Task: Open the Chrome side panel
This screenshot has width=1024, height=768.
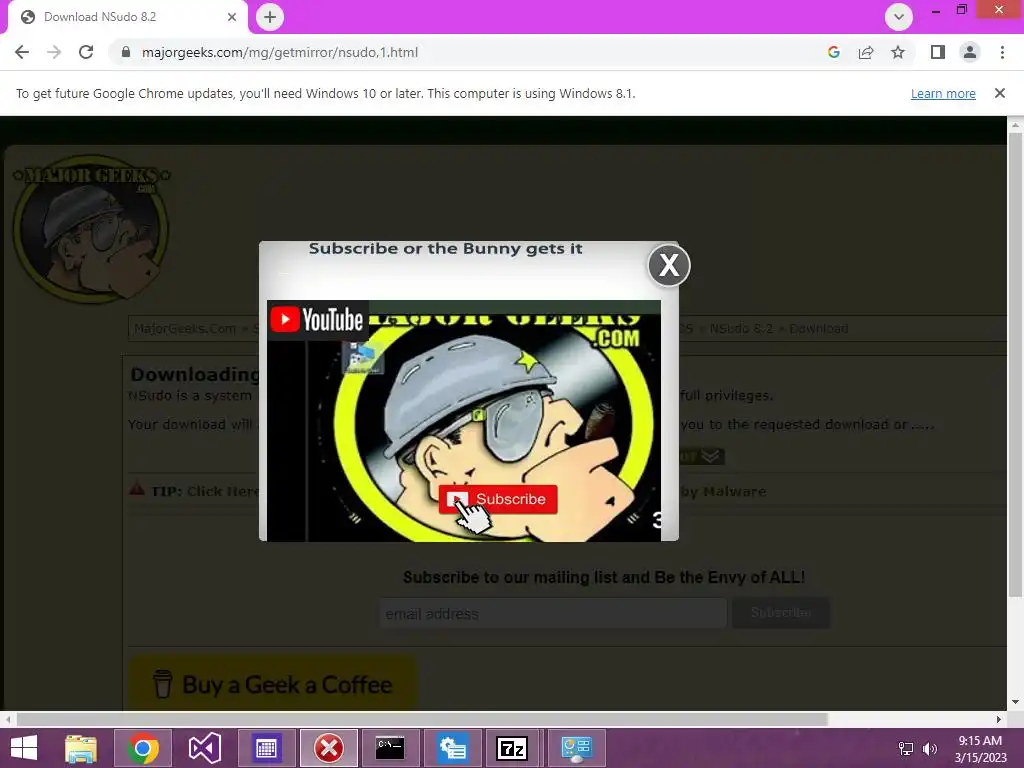Action: tap(938, 52)
